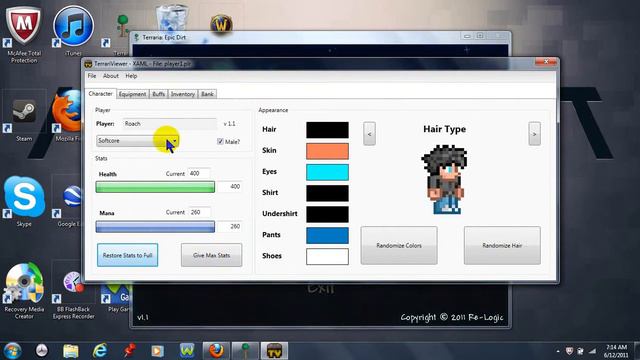Open the World of Warcraft desktop icon
640x360 pixels.
pyautogui.click(x=221, y=24)
